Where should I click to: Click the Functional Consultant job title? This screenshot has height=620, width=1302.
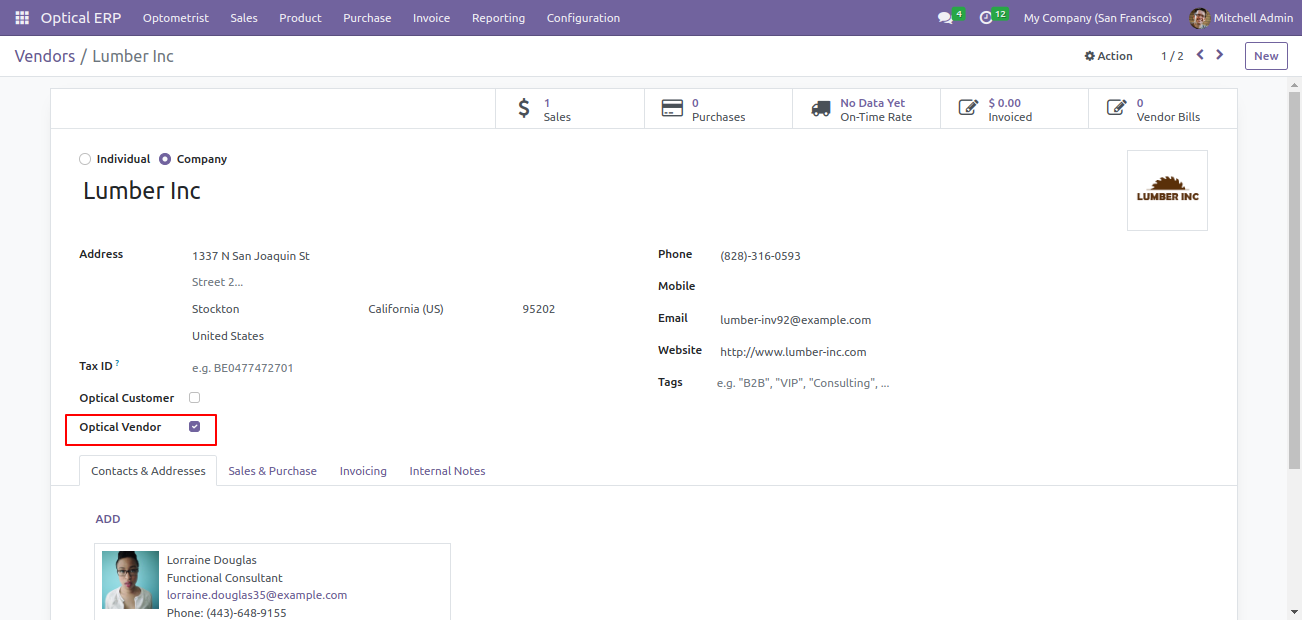pos(225,578)
